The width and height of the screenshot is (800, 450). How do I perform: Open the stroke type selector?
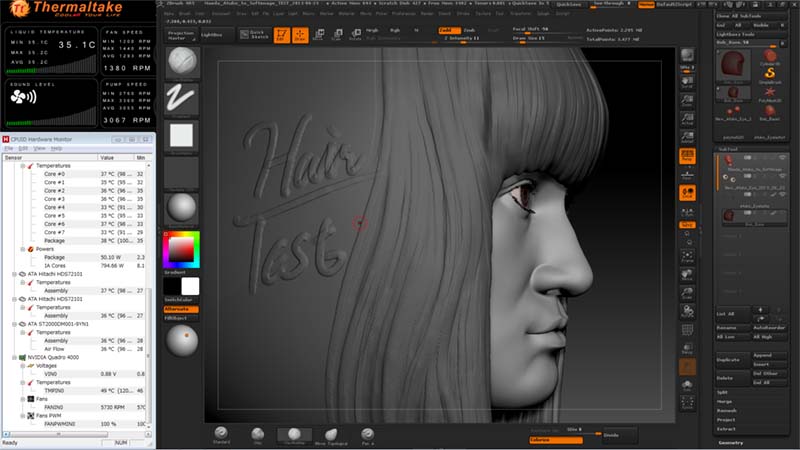tap(182, 99)
